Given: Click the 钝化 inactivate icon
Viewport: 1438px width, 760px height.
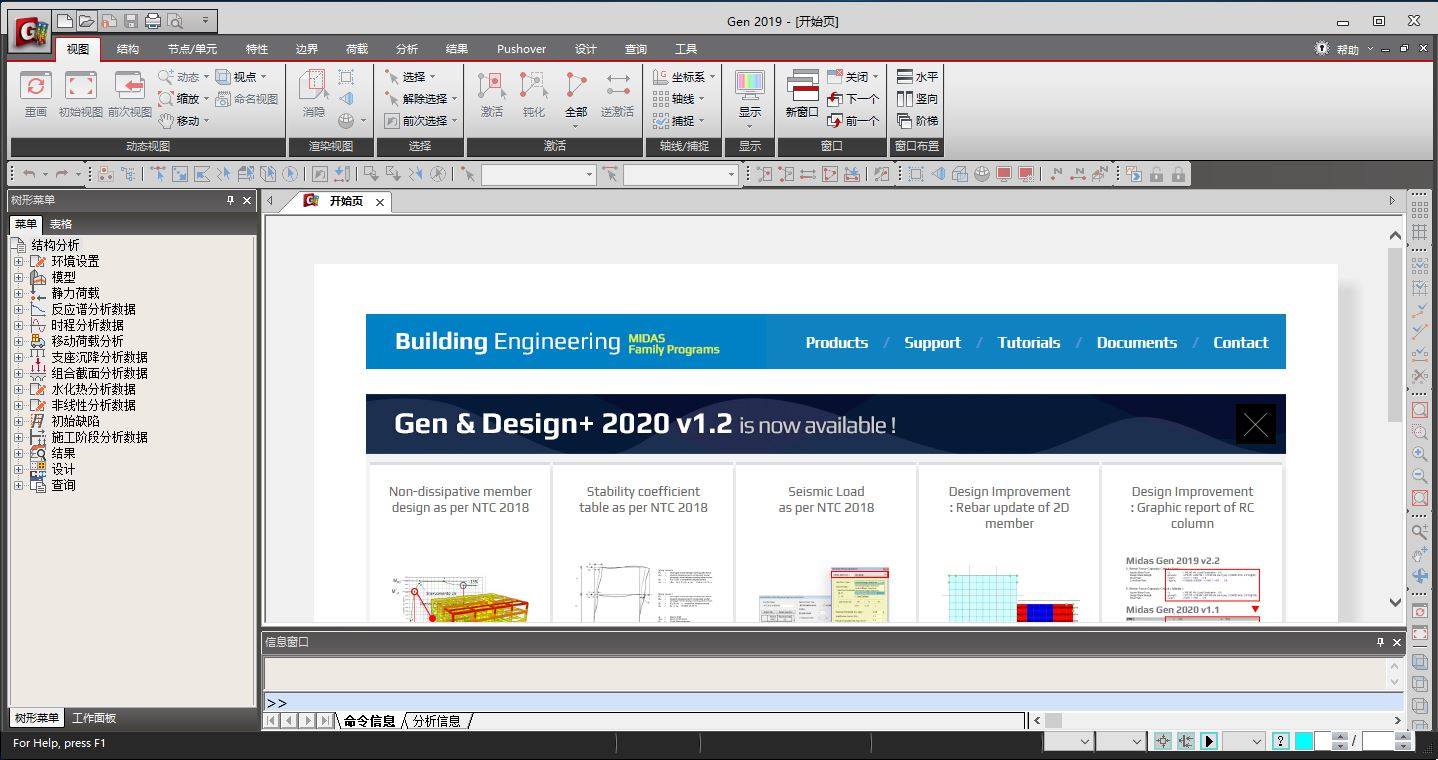Looking at the screenshot, I should click(x=534, y=86).
